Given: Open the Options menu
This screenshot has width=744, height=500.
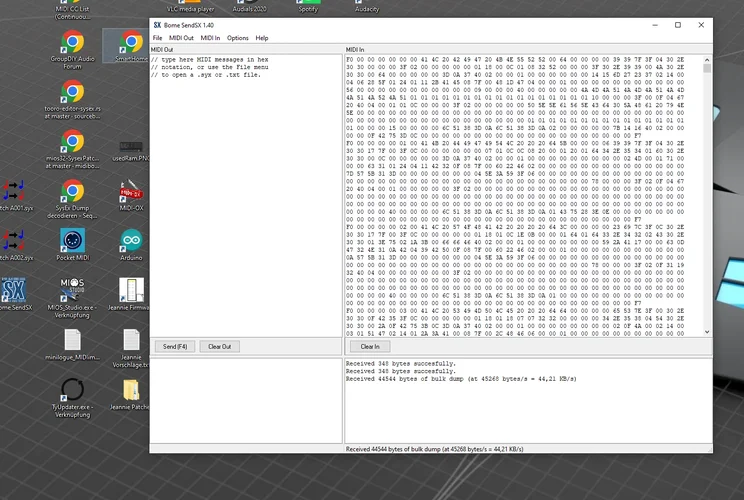Looking at the screenshot, I should click(238, 38).
